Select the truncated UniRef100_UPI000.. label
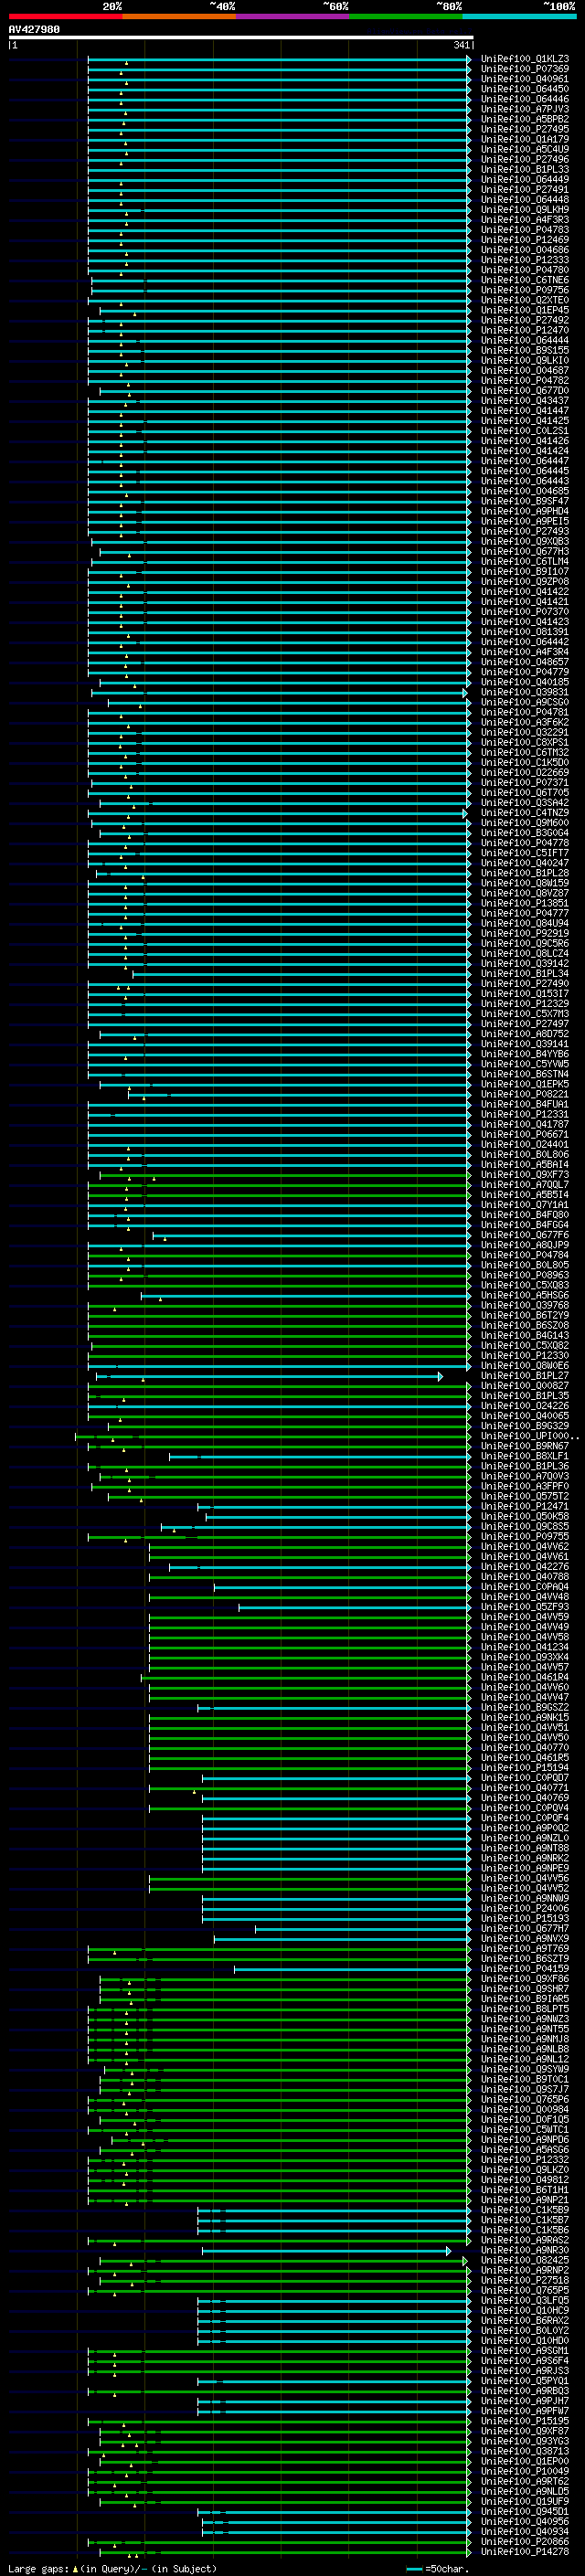 529,1436
